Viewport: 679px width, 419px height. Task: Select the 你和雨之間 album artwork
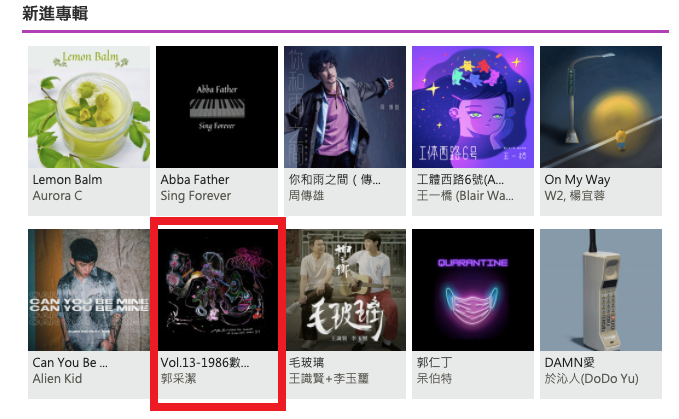point(345,107)
